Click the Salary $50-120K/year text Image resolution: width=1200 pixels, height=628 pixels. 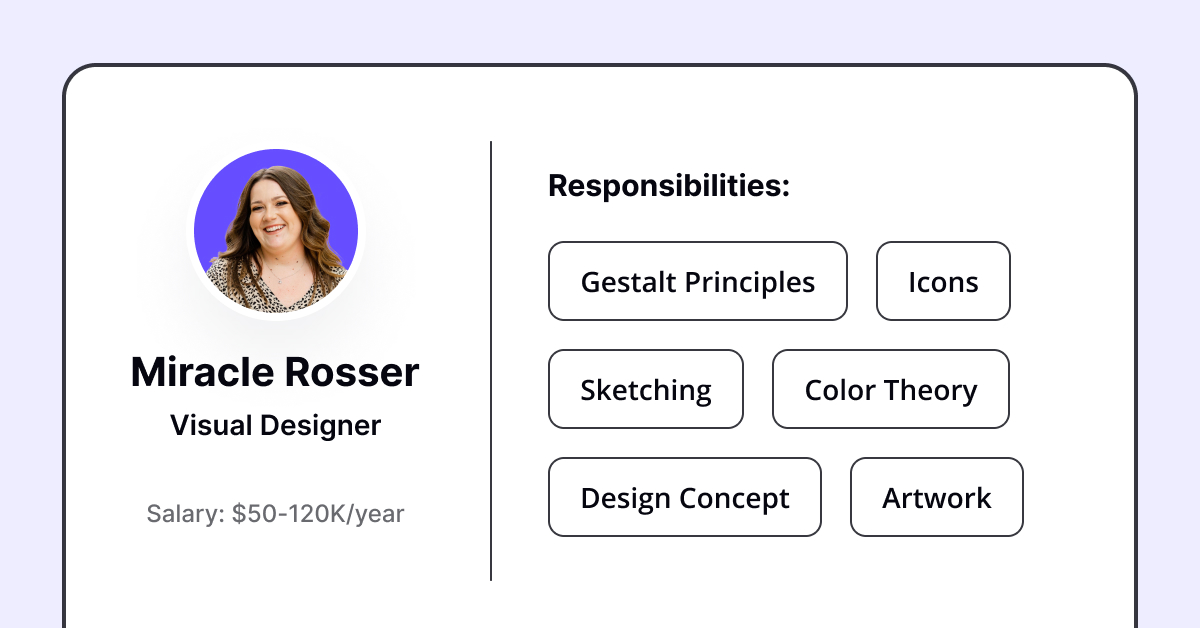[276, 514]
